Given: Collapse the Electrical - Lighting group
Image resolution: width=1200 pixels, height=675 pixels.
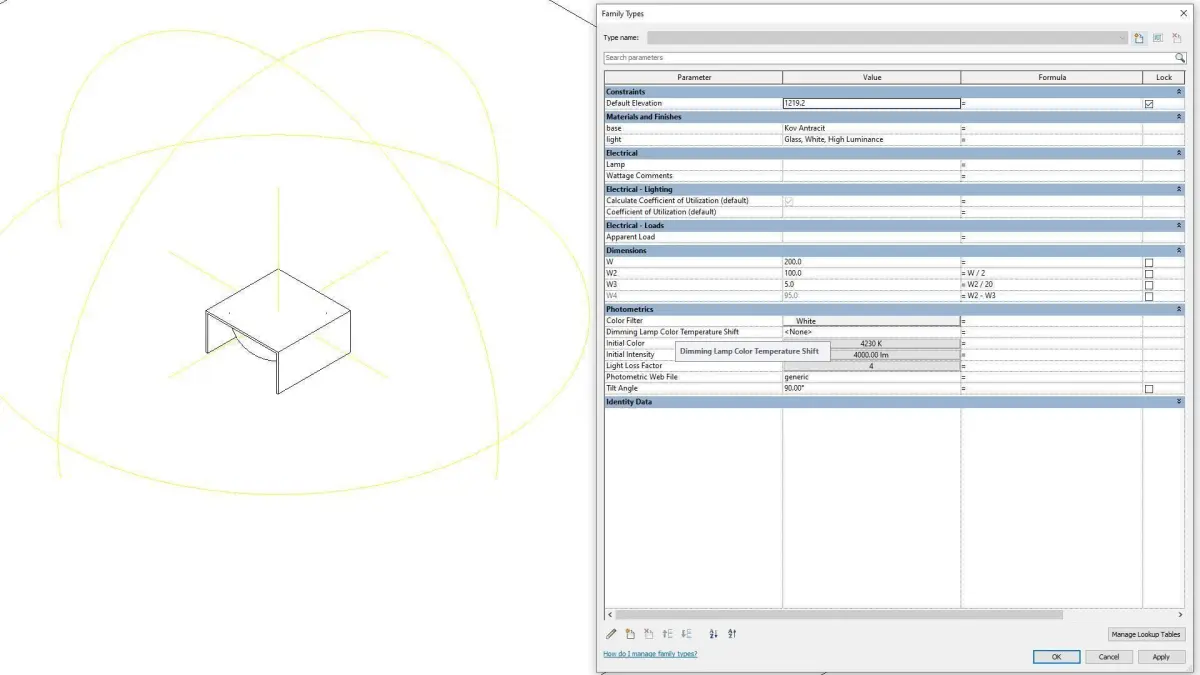Looking at the screenshot, I should 1179,189.
